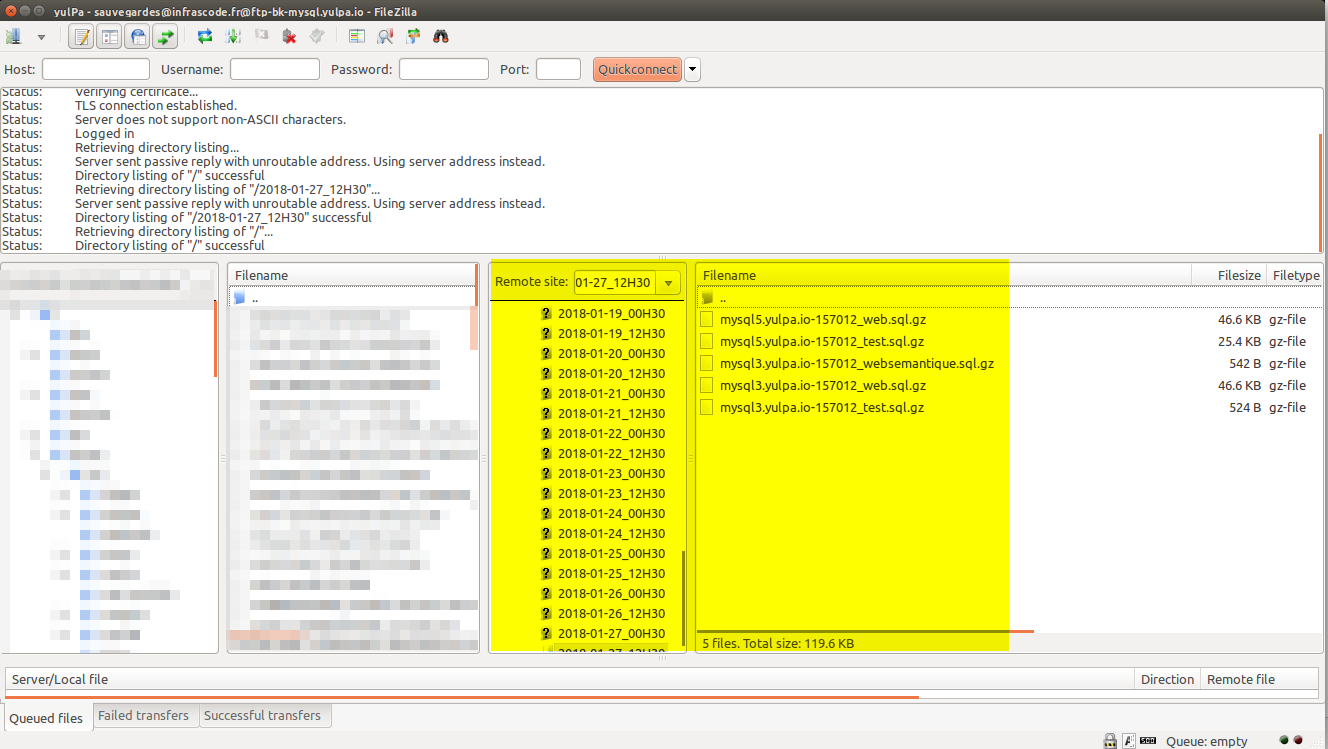Open the speed limits status bar icon
1328x749 pixels.
pos(1148,741)
